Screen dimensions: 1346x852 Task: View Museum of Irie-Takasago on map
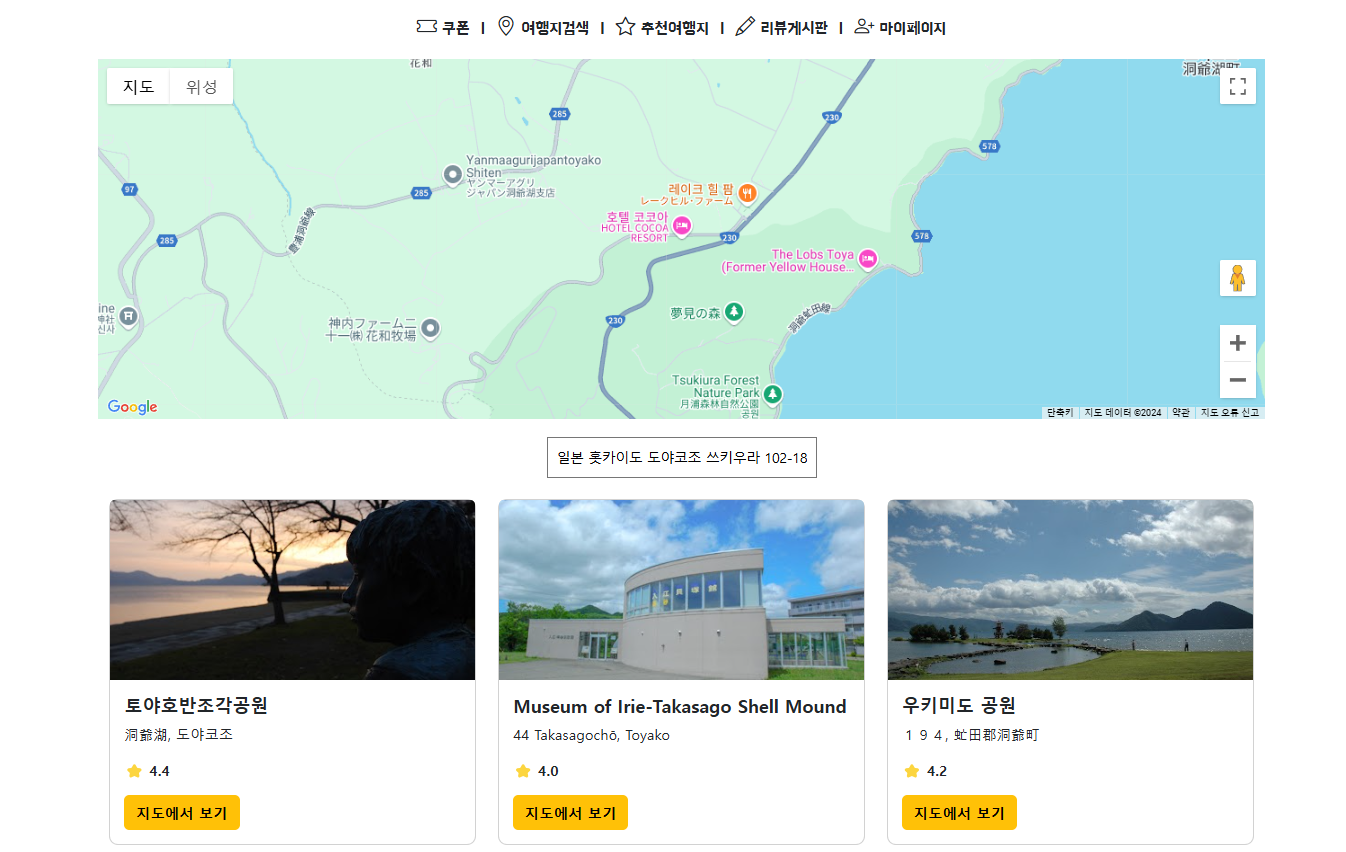pos(570,813)
